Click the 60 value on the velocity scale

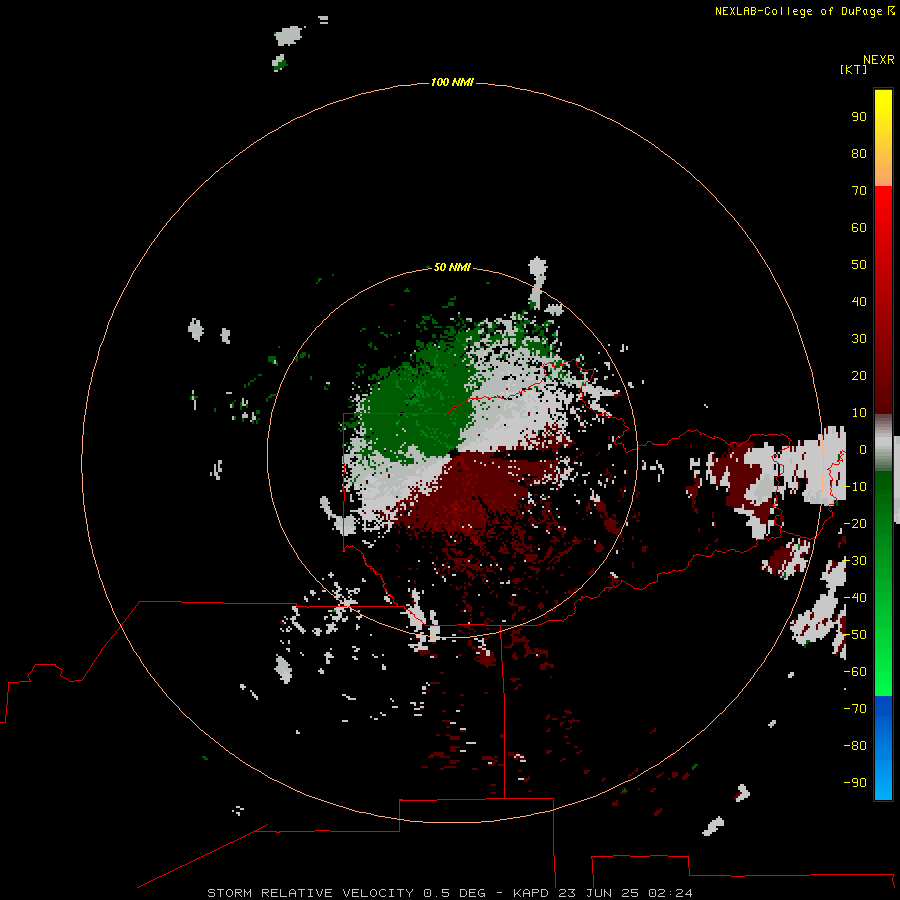click(859, 227)
